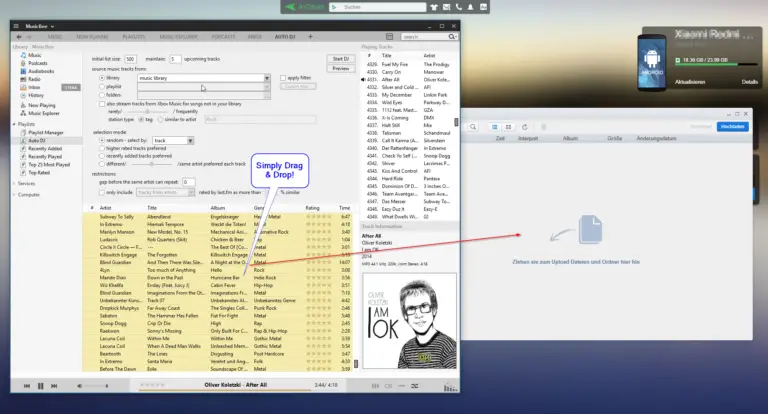
Task: Select the library source radio button
Action: click(x=102, y=78)
